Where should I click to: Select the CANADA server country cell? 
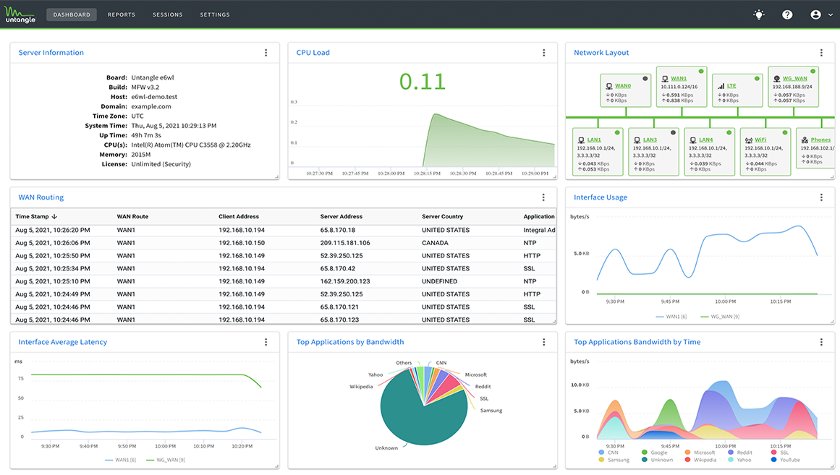(435, 243)
